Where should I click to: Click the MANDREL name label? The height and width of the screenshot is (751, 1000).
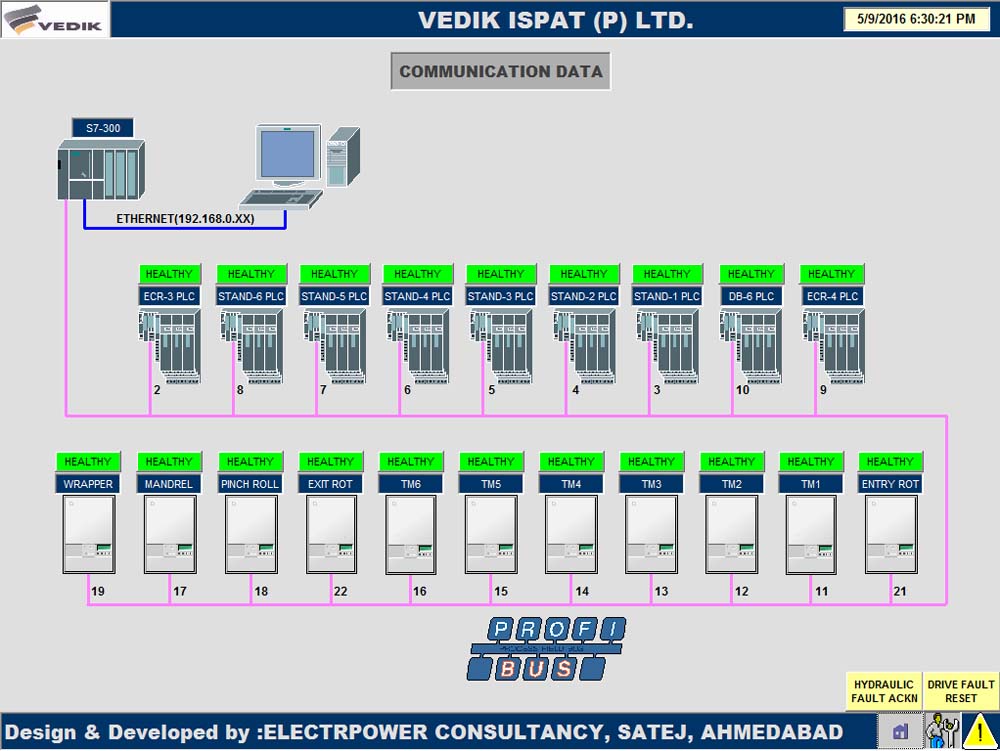(x=169, y=485)
